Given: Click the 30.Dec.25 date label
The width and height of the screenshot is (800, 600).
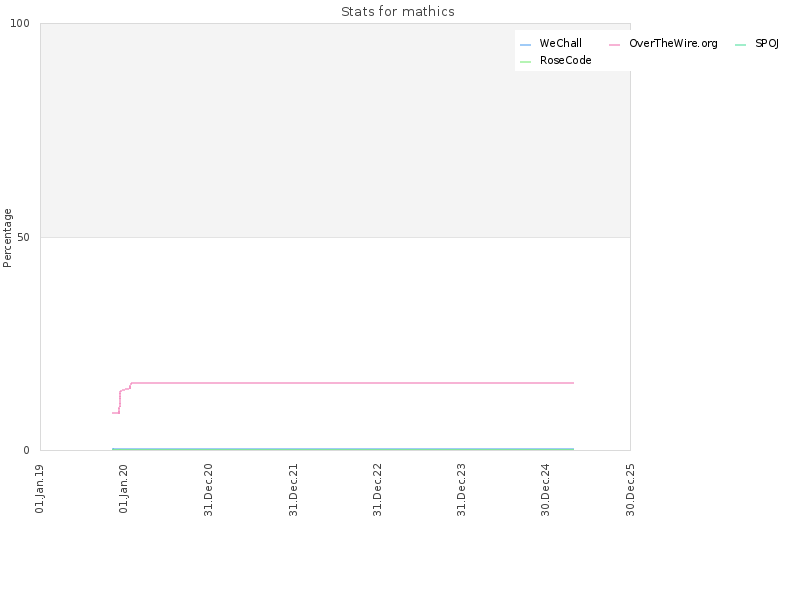Looking at the screenshot, I should 630,490.
